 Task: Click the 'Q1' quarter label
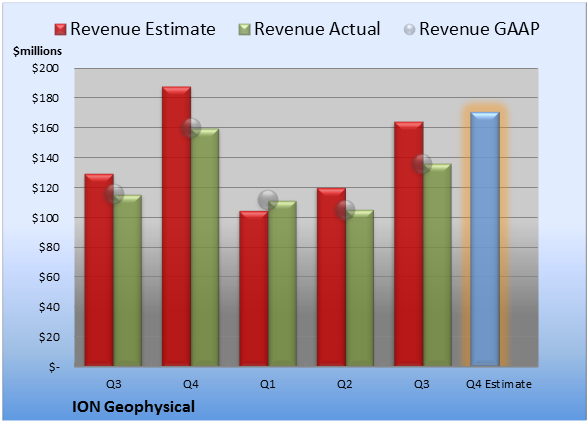point(268,384)
